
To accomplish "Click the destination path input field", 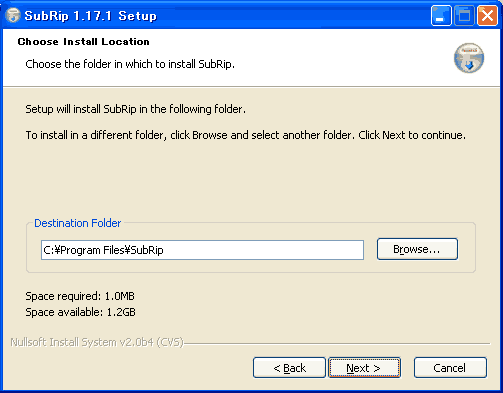I will pyautogui.click(x=202, y=250).
